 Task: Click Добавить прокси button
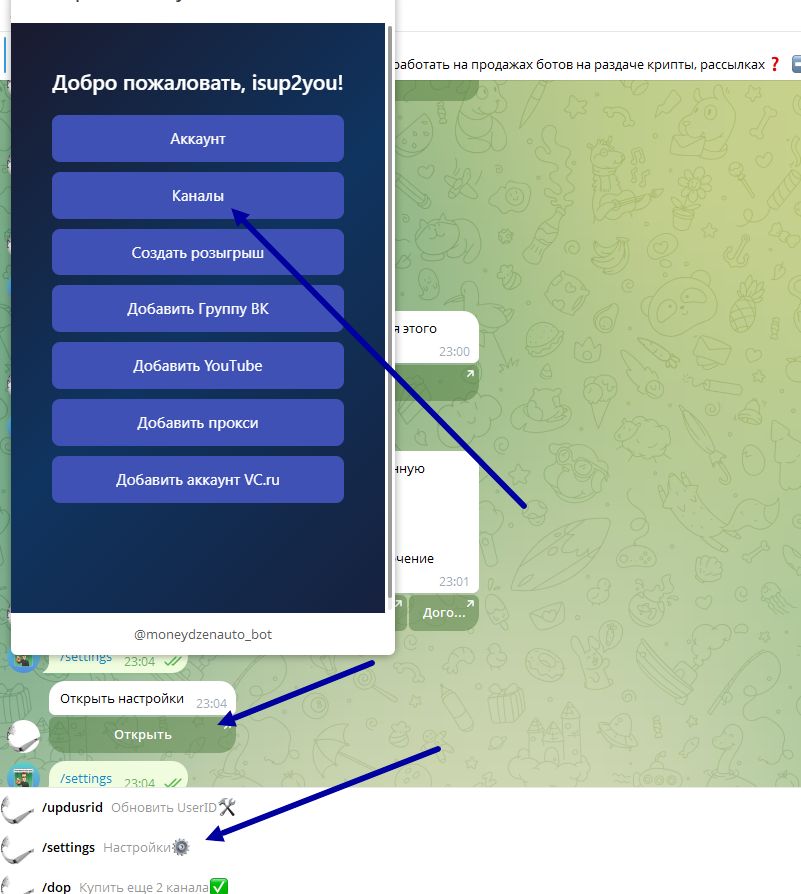(x=197, y=422)
